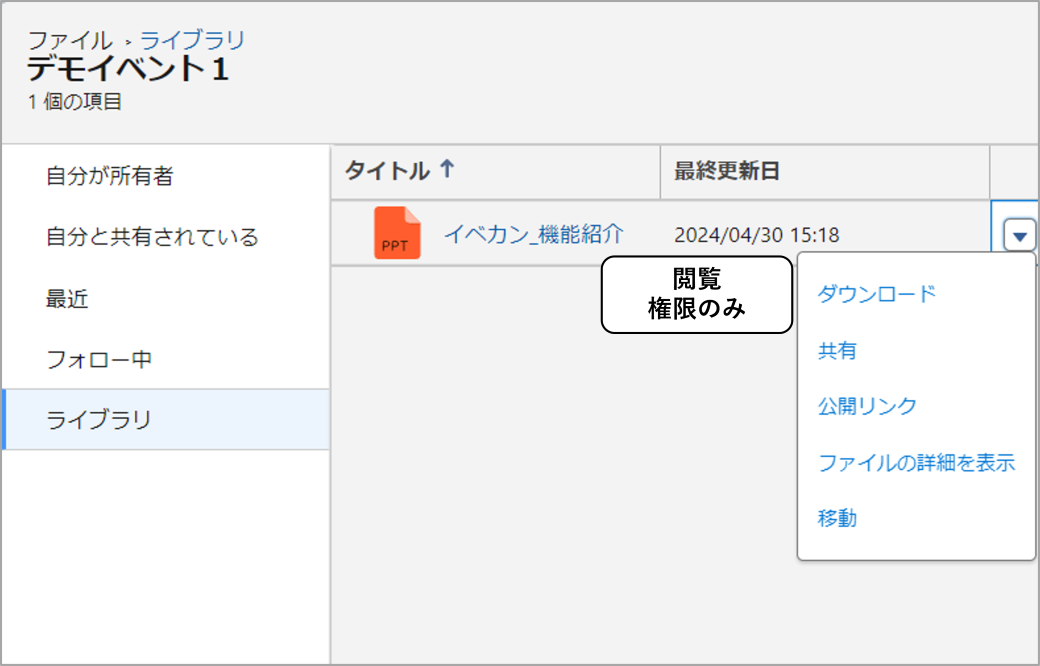Open the row actions dropdown arrow
The width and height of the screenshot is (1040, 666).
[x=1019, y=237]
